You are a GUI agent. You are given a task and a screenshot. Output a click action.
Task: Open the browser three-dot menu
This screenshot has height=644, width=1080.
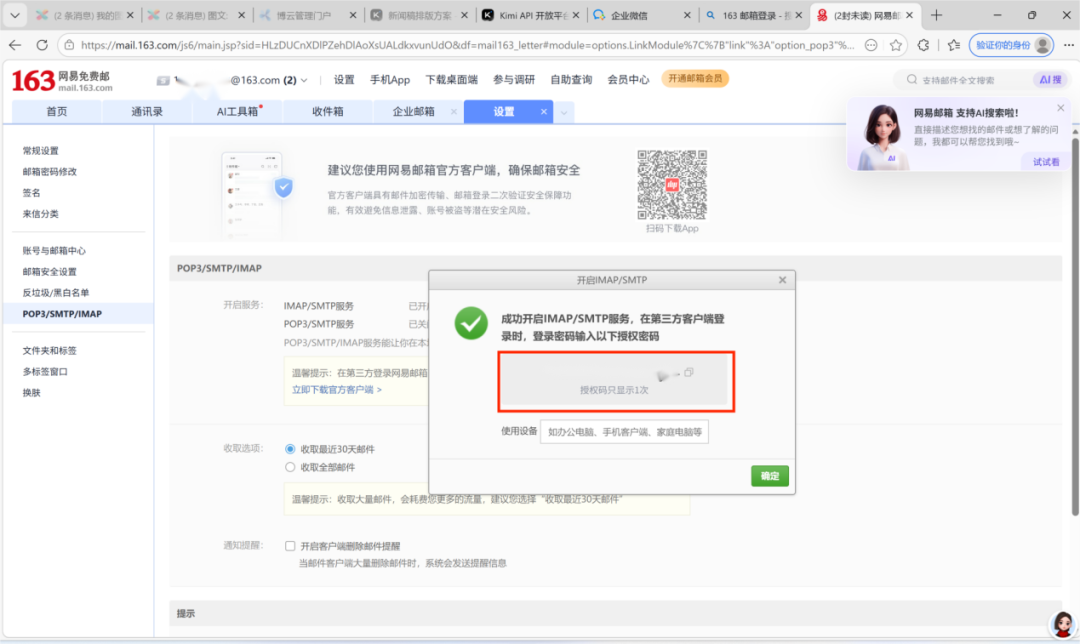pyautogui.click(x=1068, y=45)
